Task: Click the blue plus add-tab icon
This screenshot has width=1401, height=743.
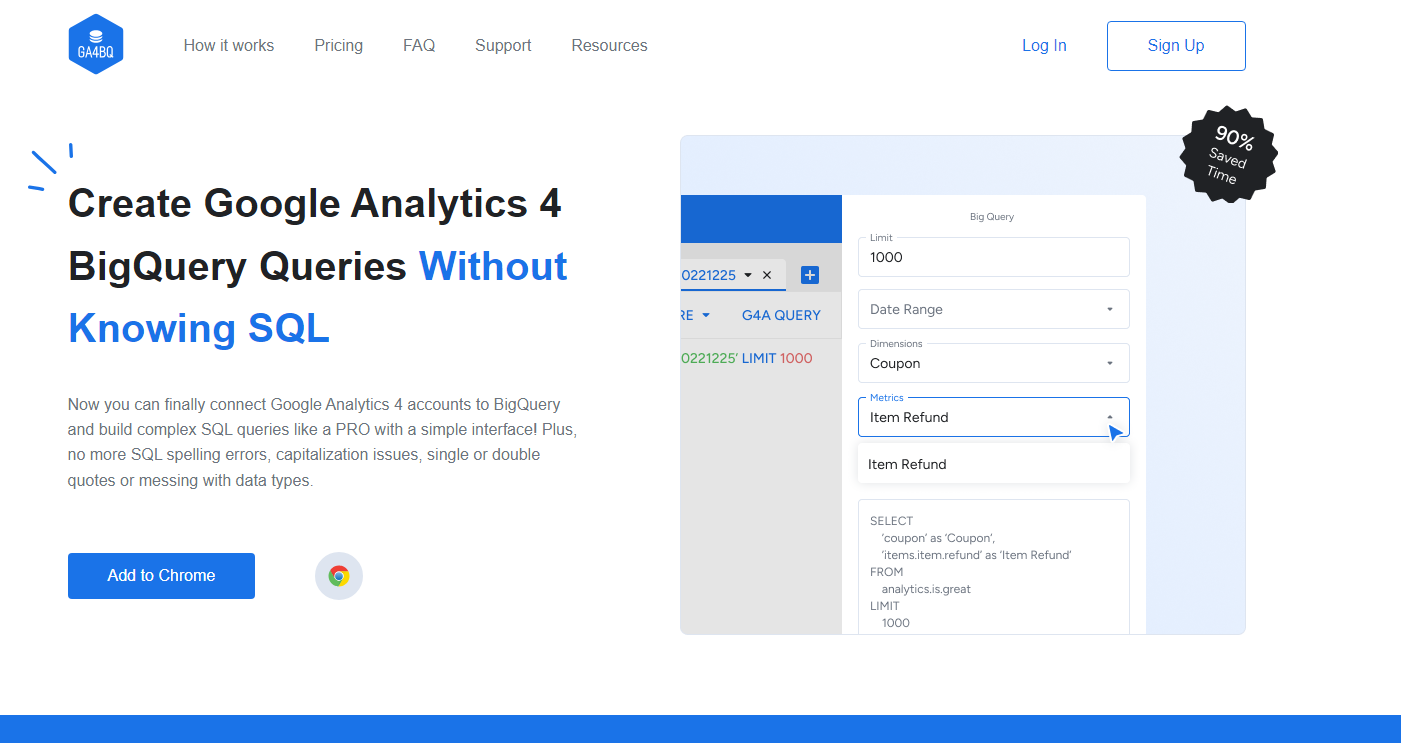Action: click(810, 275)
